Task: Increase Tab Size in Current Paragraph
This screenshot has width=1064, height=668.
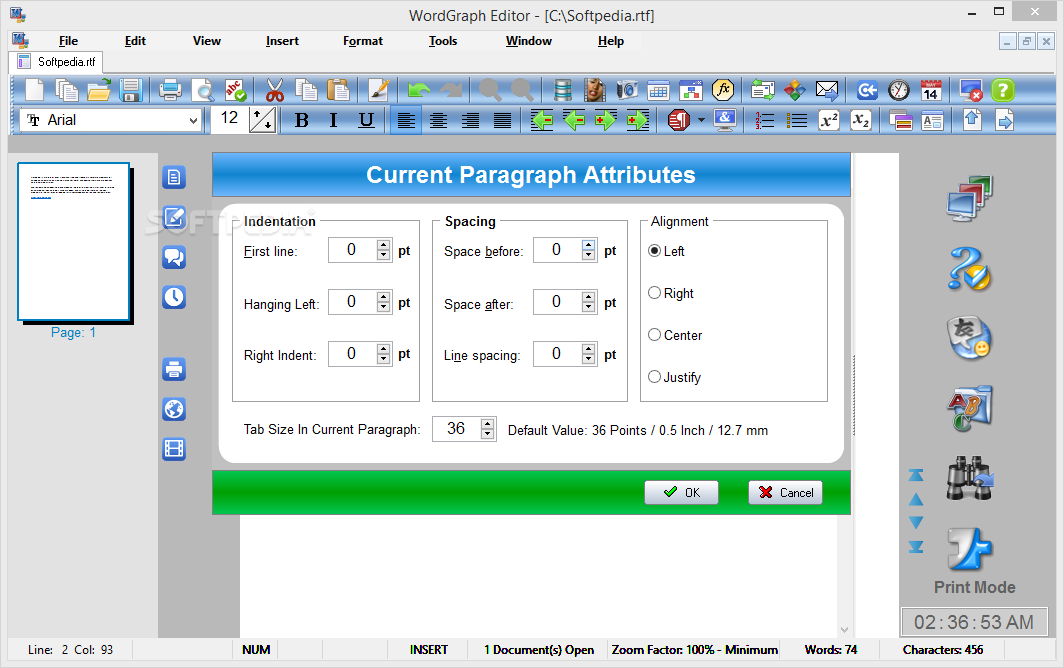Action: tap(488, 424)
